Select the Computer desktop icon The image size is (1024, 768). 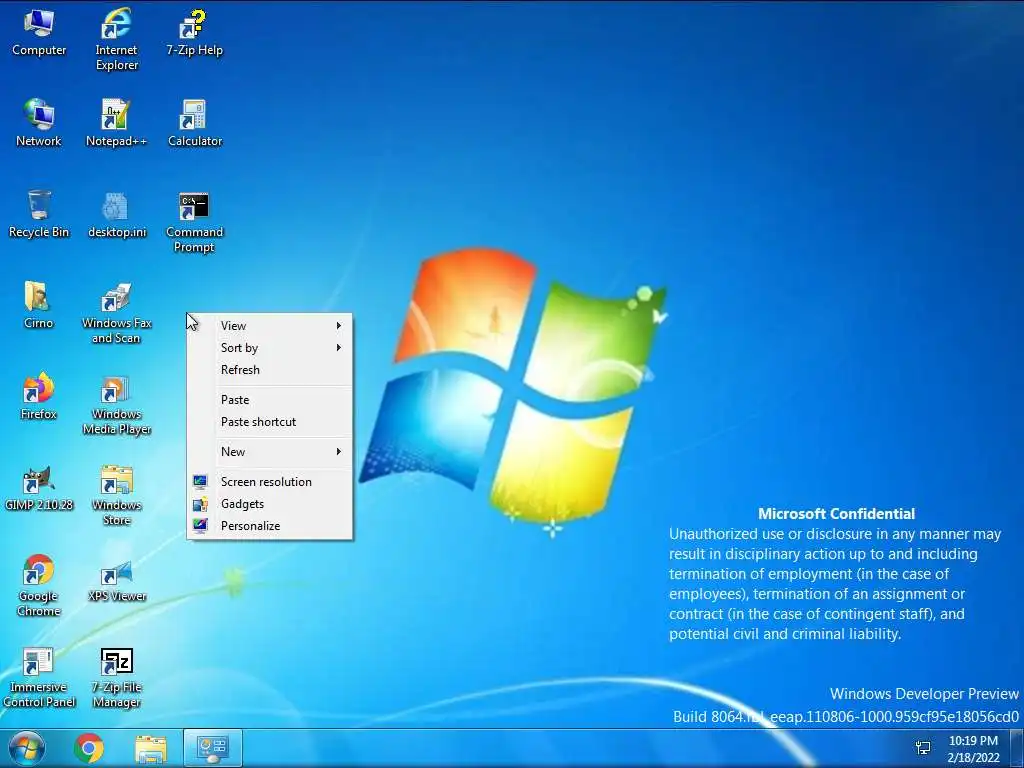39,33
